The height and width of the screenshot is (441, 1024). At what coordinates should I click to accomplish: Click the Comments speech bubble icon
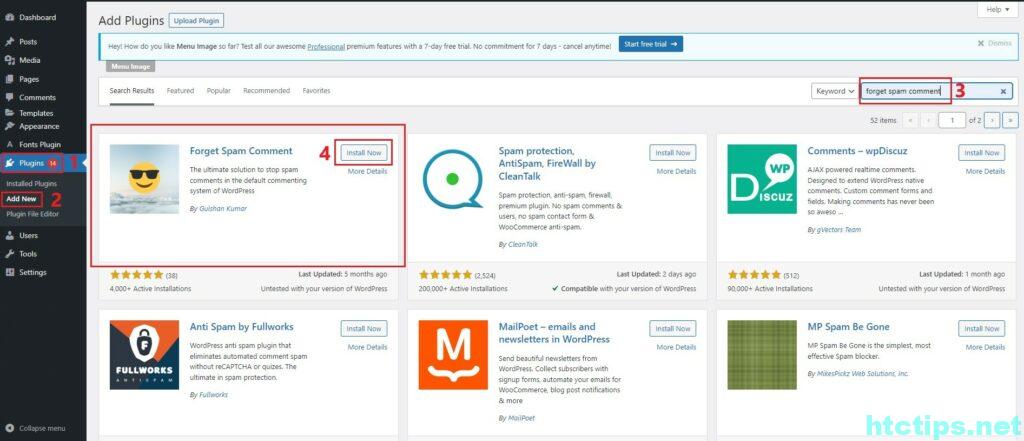(x=10, y=97)
